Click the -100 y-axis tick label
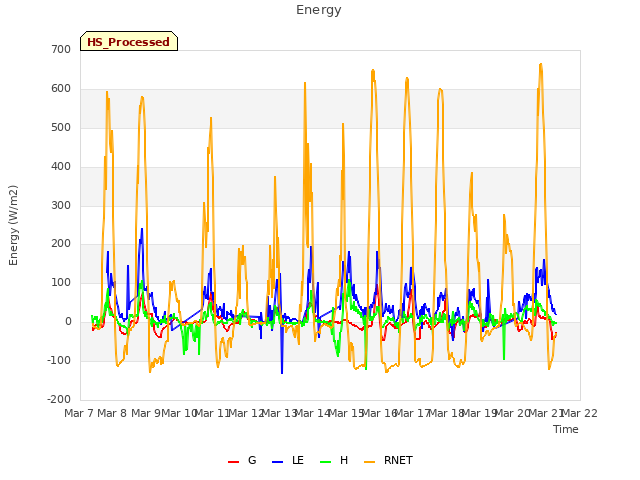The width and height of the screenshot is (640, 480). [59, 360]
